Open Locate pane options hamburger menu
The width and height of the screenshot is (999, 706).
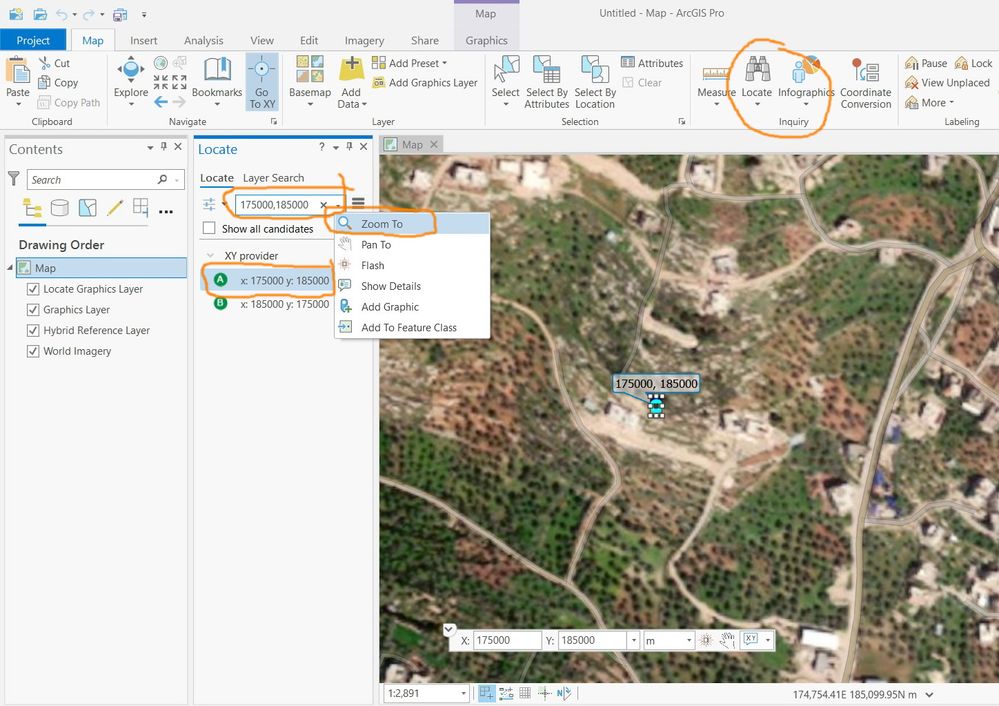pyautogui.click(x=358, y=203)
